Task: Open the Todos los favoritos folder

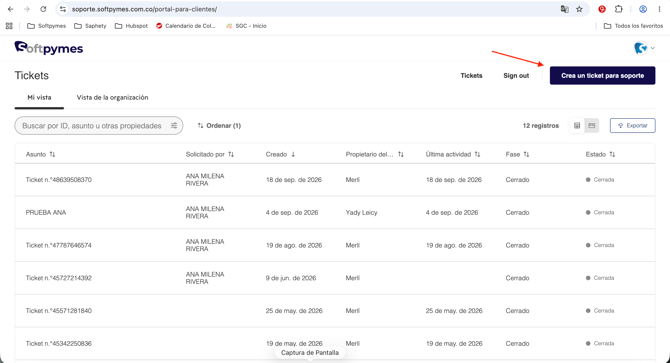Action: [633, 26]
